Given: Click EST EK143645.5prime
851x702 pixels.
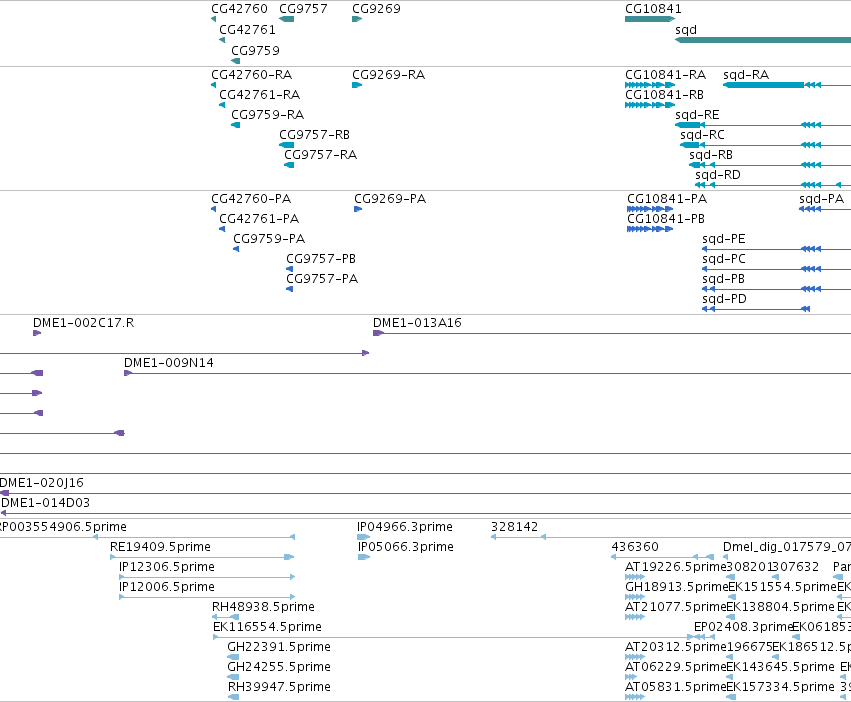Looking at the screenshot, I should point(780,667).
